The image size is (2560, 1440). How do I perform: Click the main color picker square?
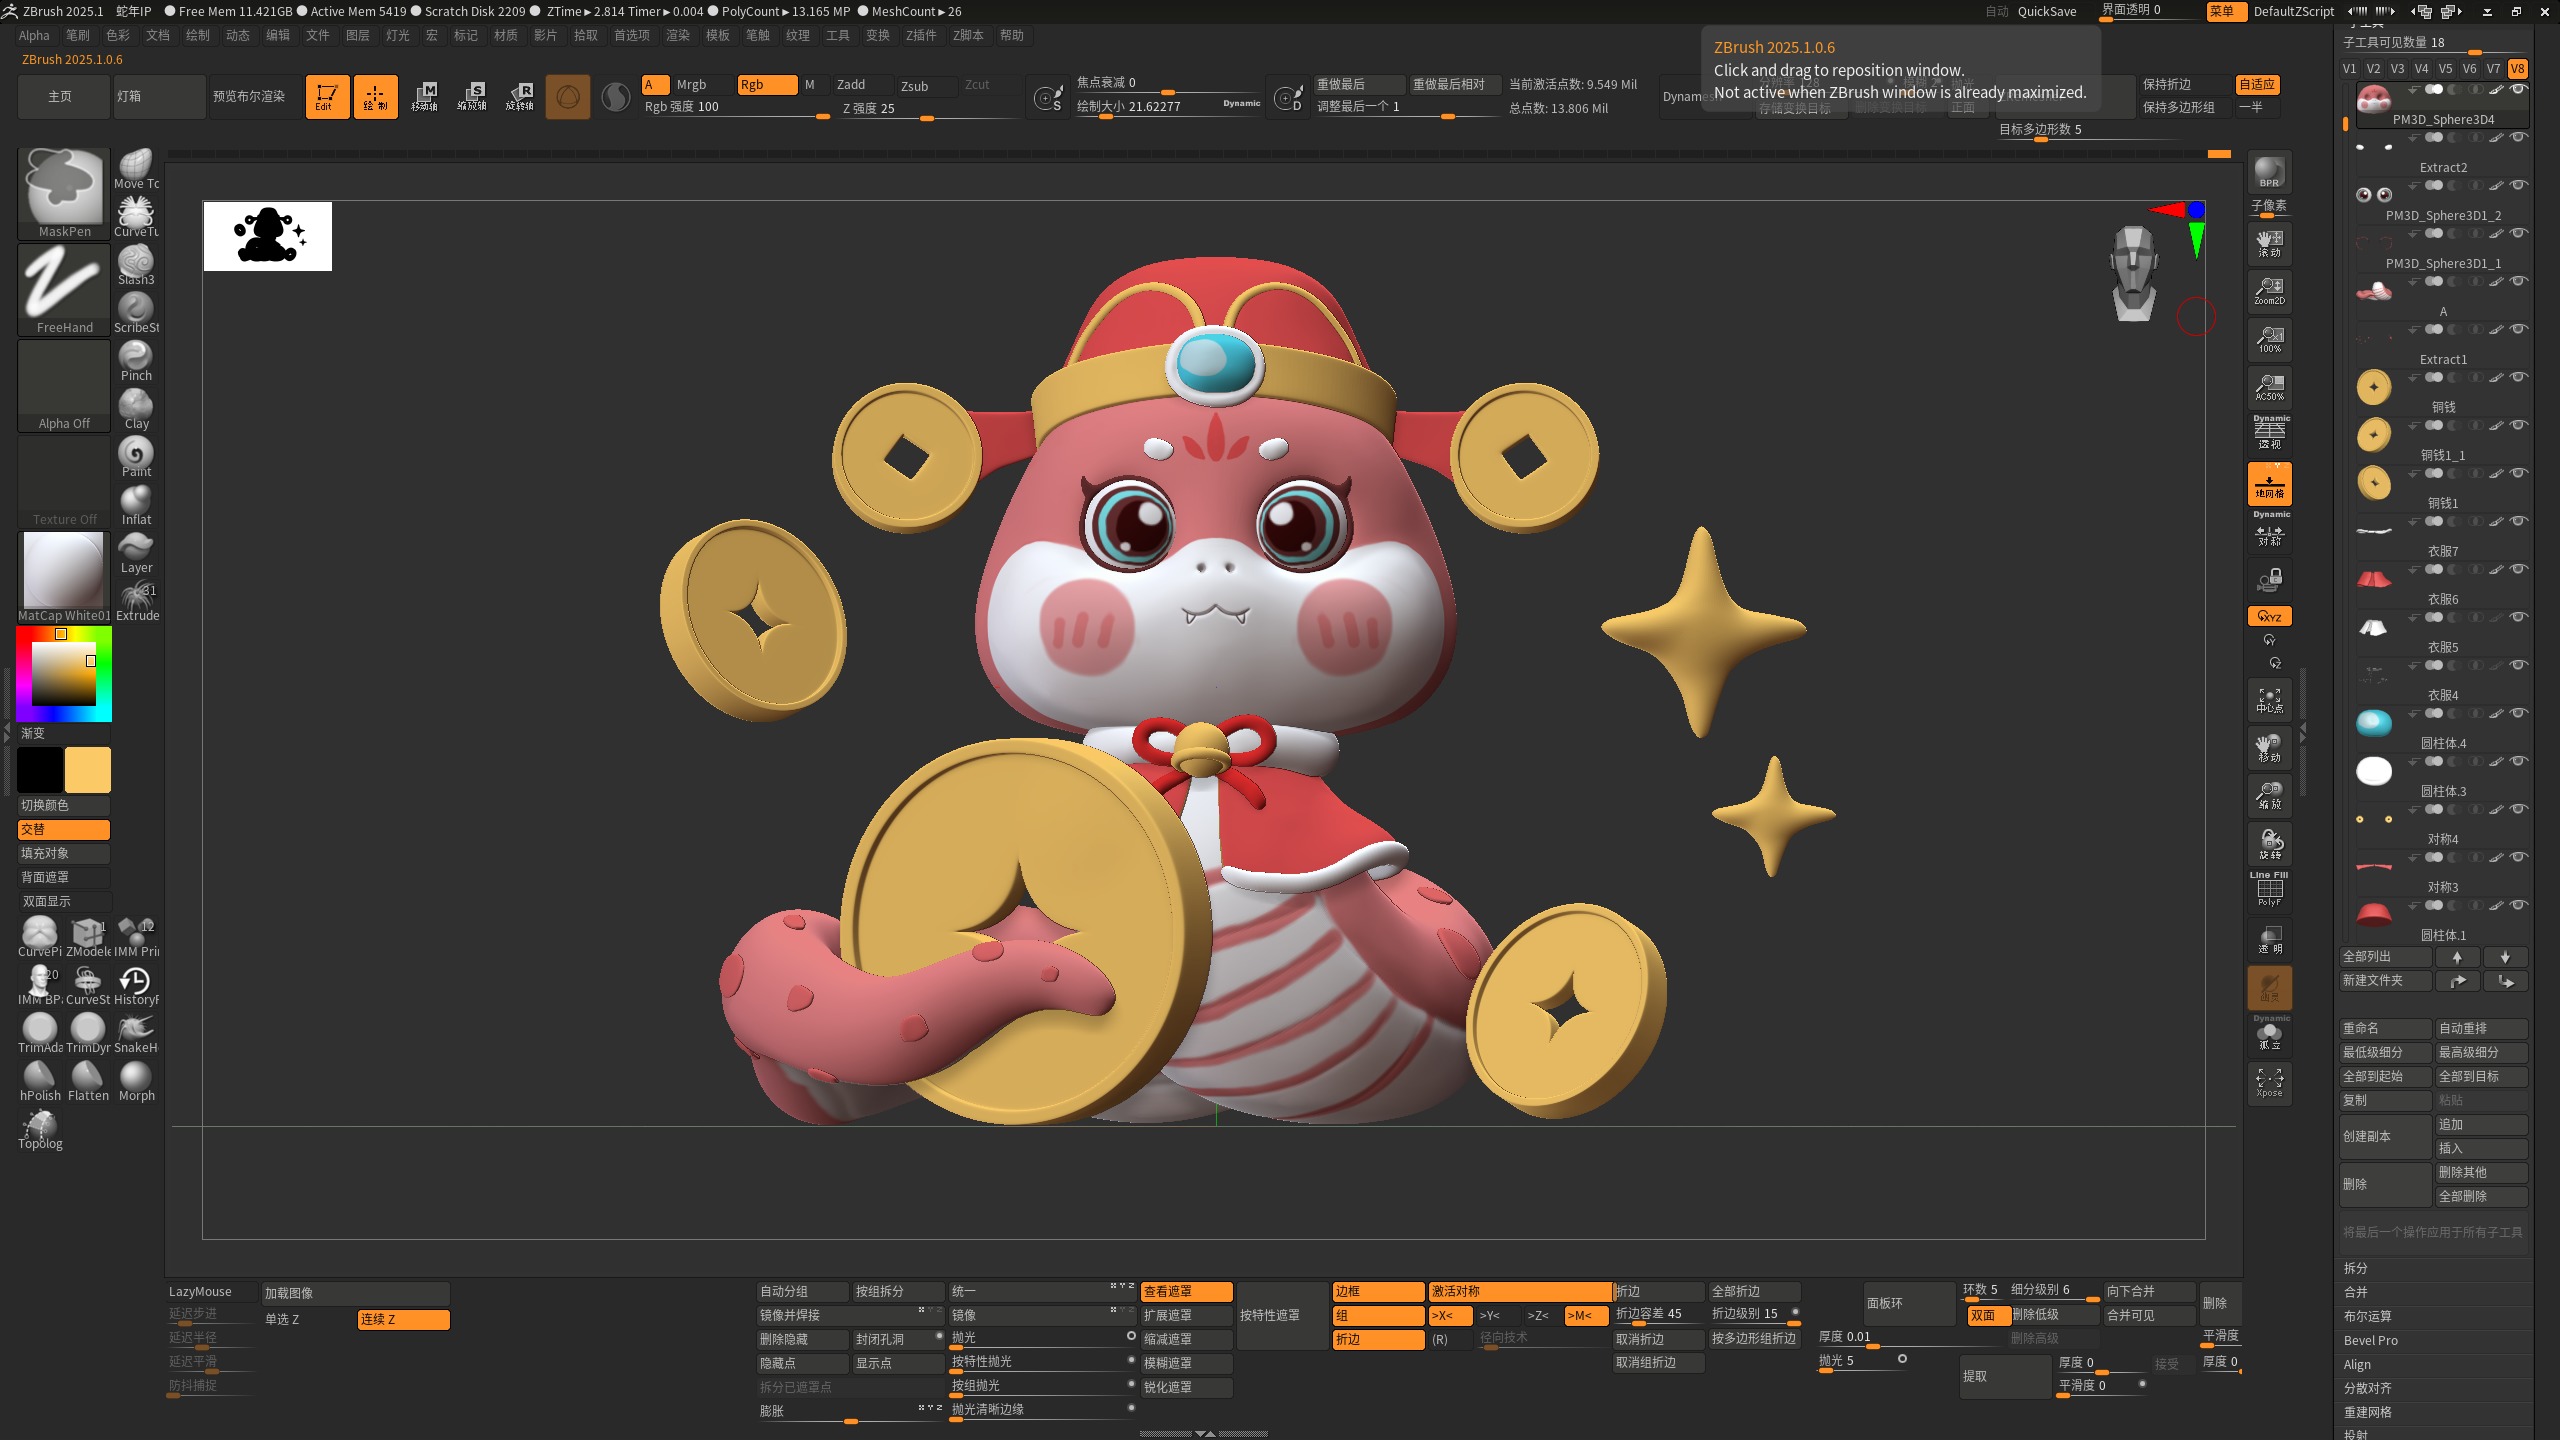tap(64, 674)
